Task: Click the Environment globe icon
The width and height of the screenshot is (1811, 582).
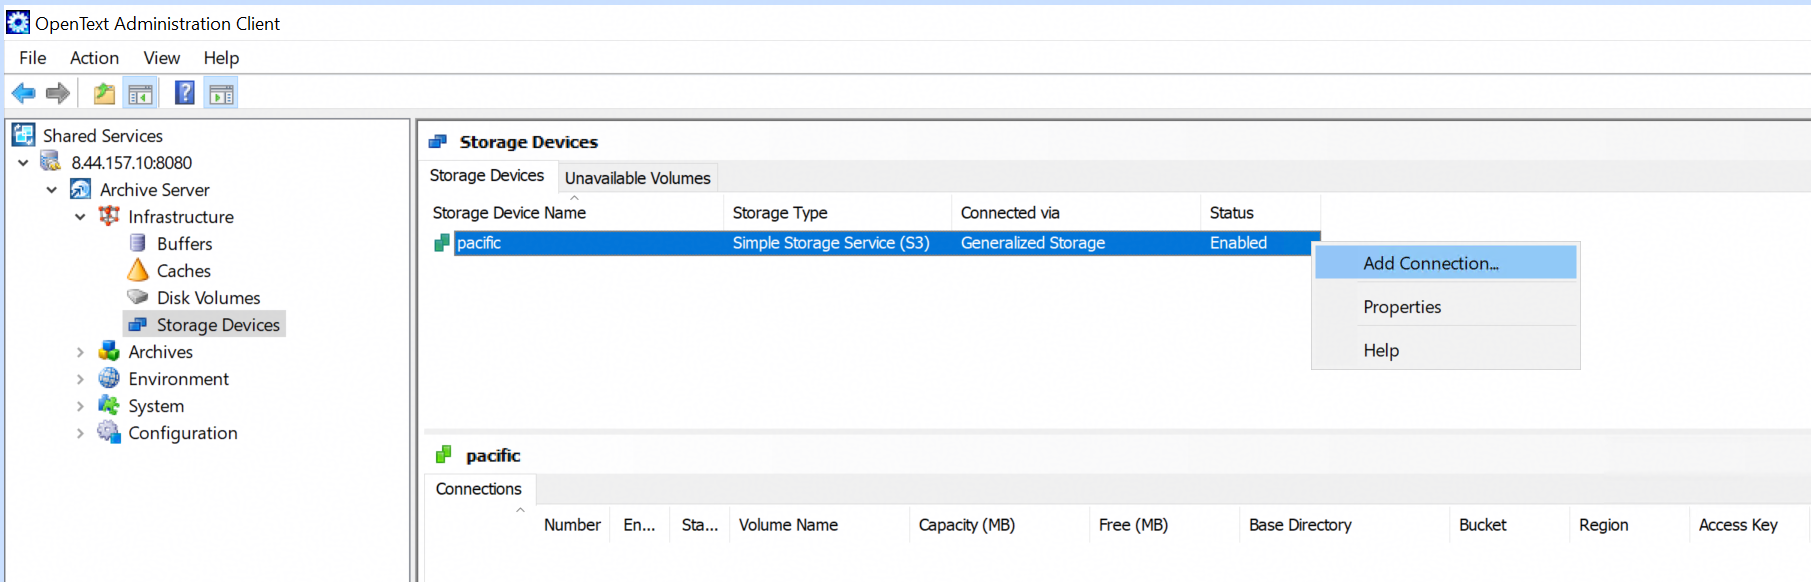Action: point(109,378)
